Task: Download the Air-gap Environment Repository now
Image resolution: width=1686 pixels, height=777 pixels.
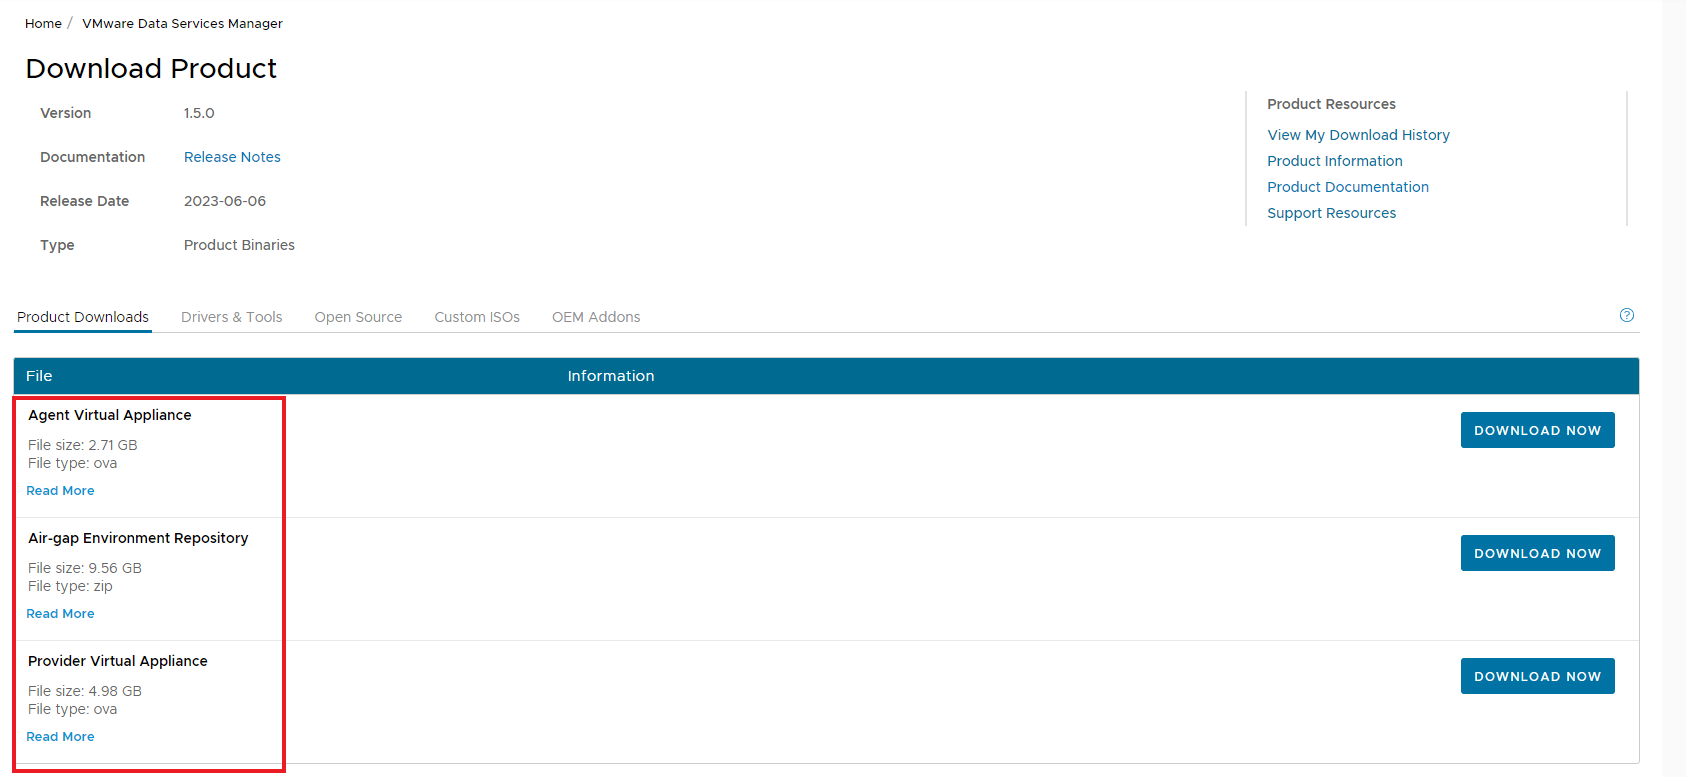Action: tap(1537, 553)
